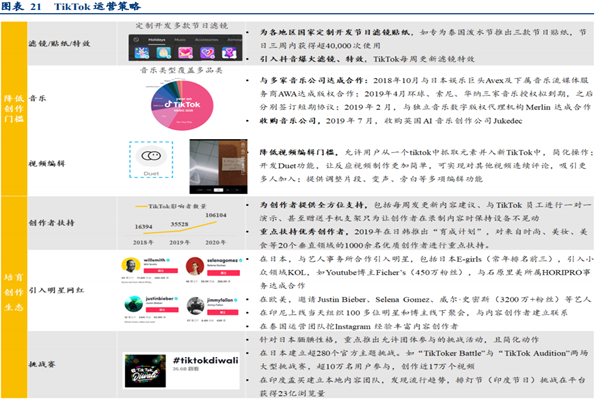Image resolution: width=600 pixels, height=400 pixels.
Task: Click the bold text 降低视频编辑门槛
Action: tap(297, 152)
